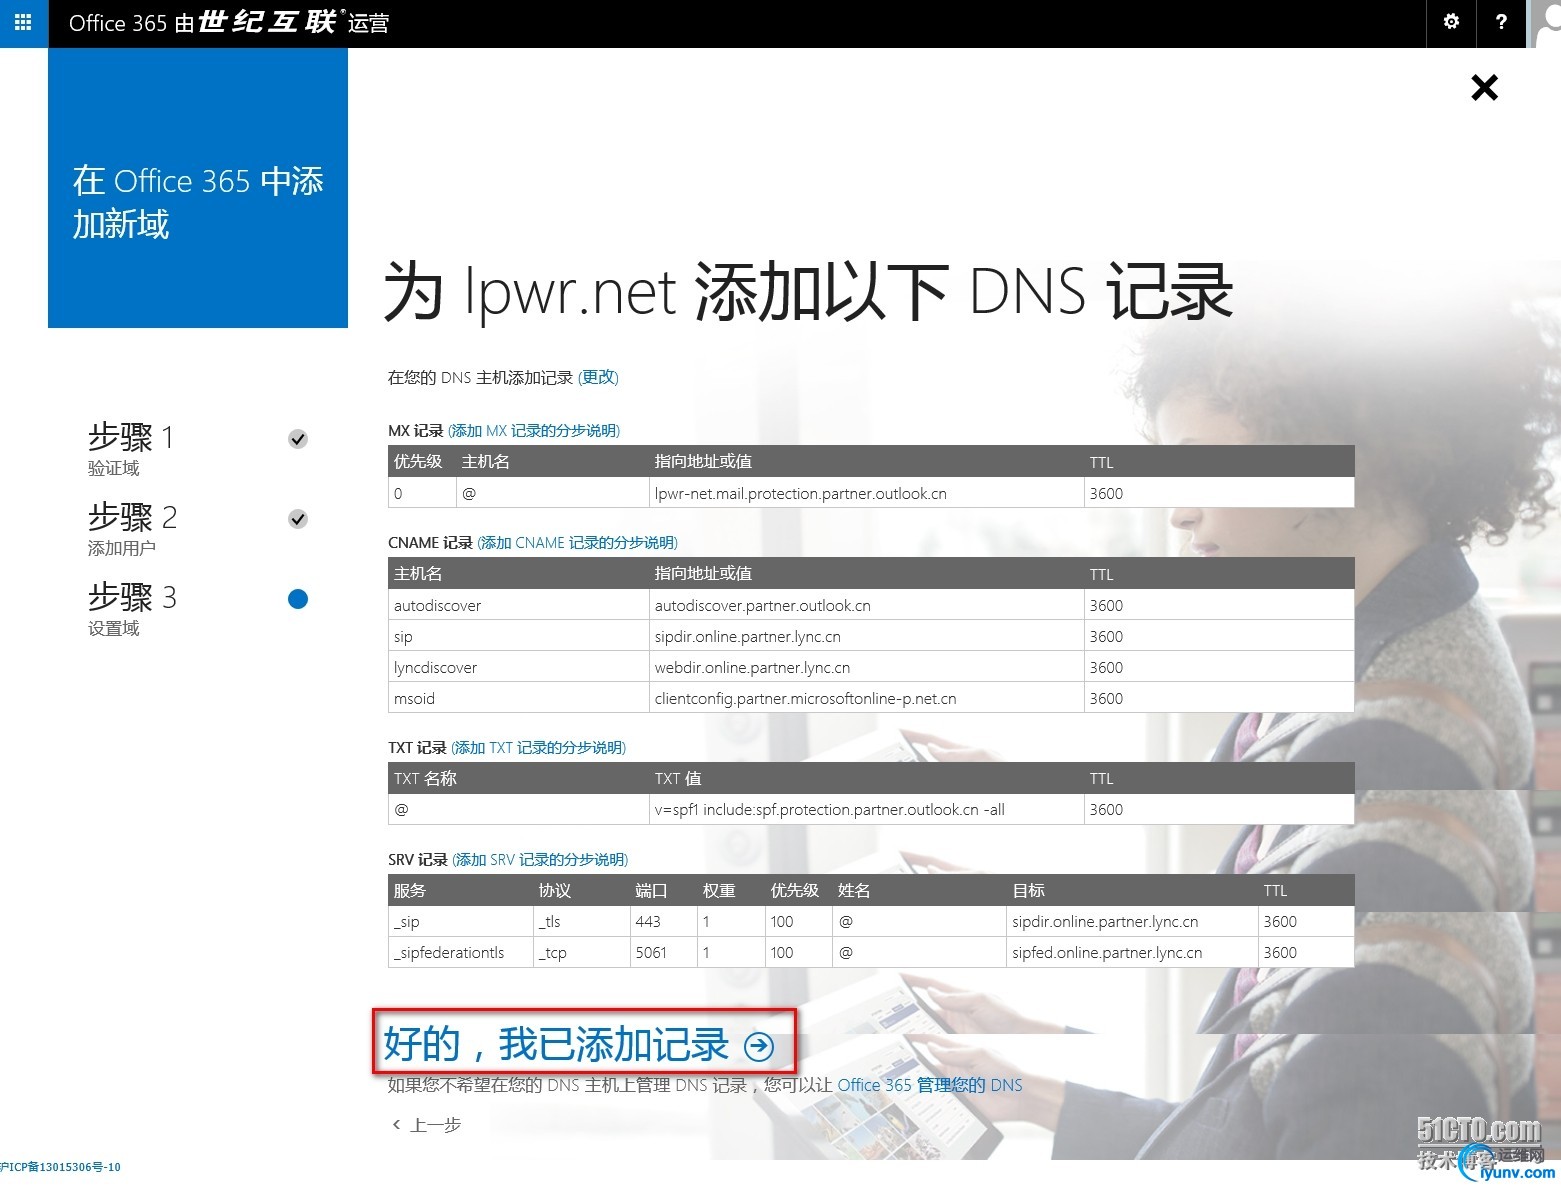Click the MX record TTL 3600 cell
1561x1189 pixels.
click(x=1219, y=493)
